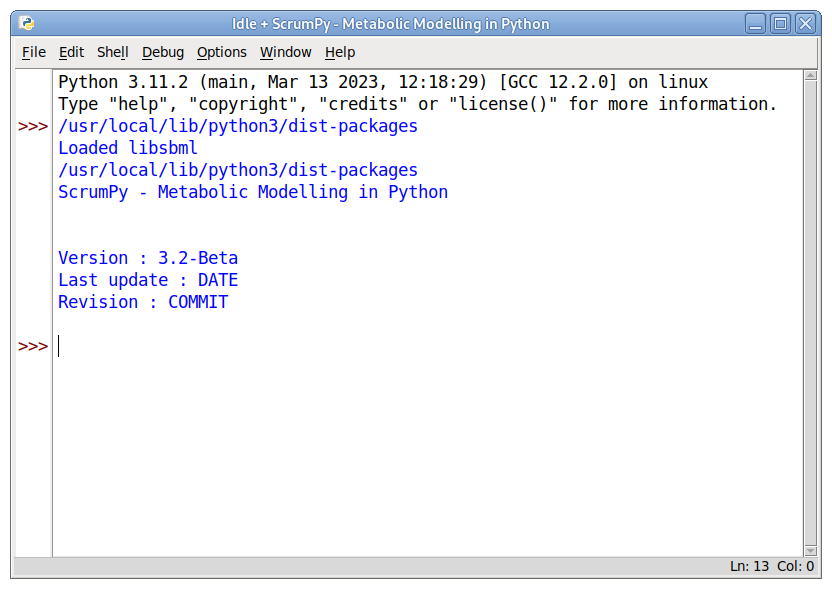Click the "Loaded libsbml" output line
This screenshot has height=589, width=832.
point(128,148)
